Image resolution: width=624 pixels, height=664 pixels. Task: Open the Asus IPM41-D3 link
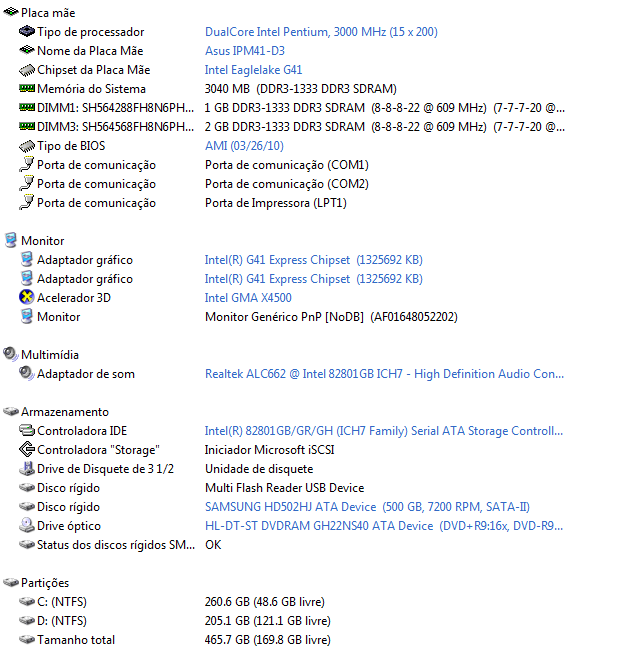(x=245, y=51)
